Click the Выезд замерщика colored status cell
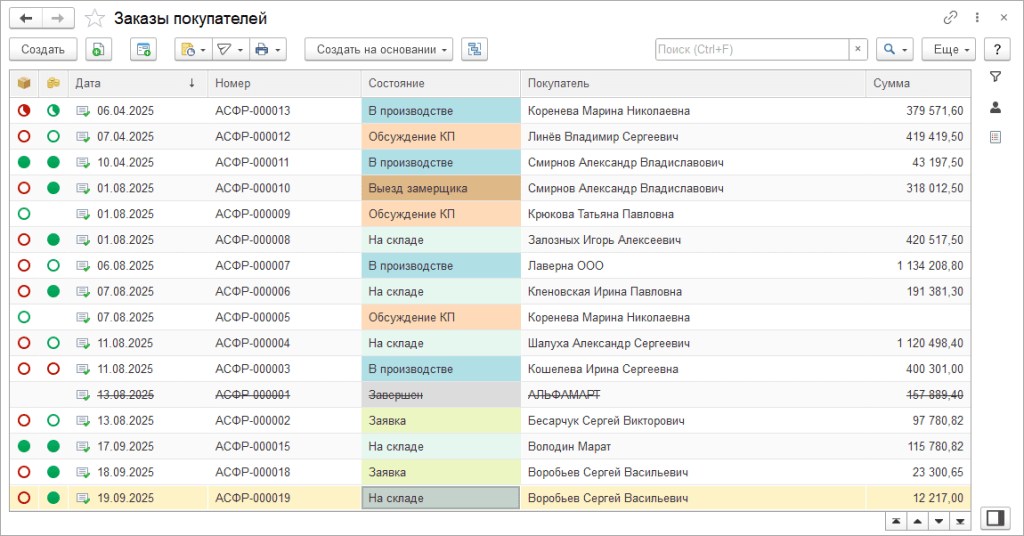1024x536 pixels. (x=441, y=188)
